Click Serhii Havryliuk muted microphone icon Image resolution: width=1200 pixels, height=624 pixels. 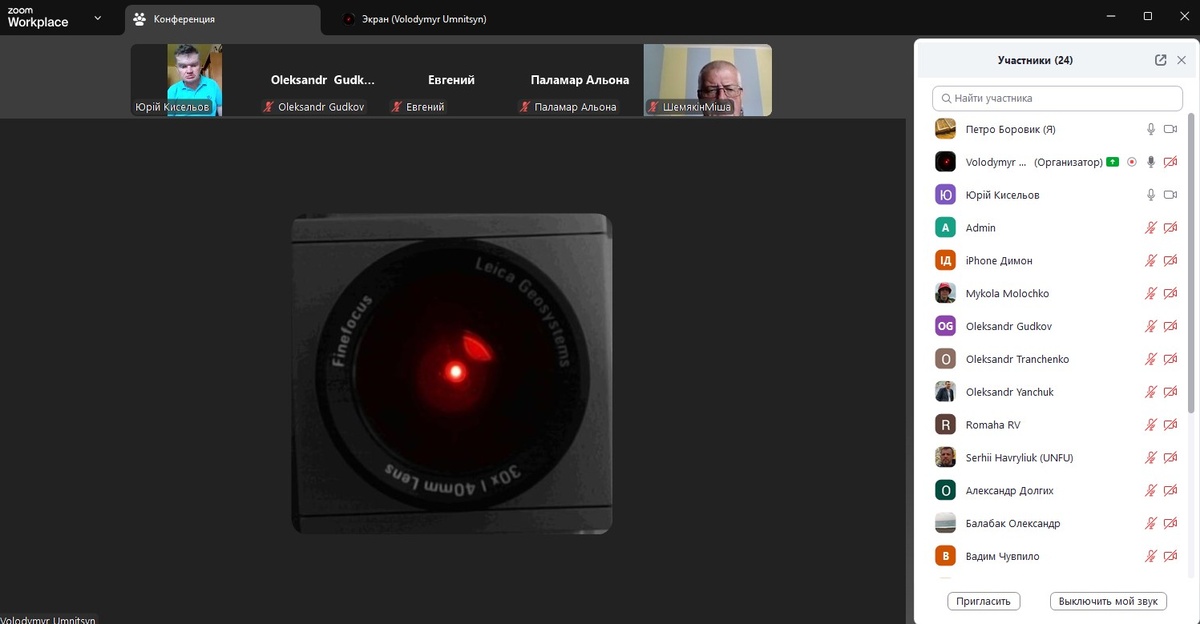[x=1151, y=458]
